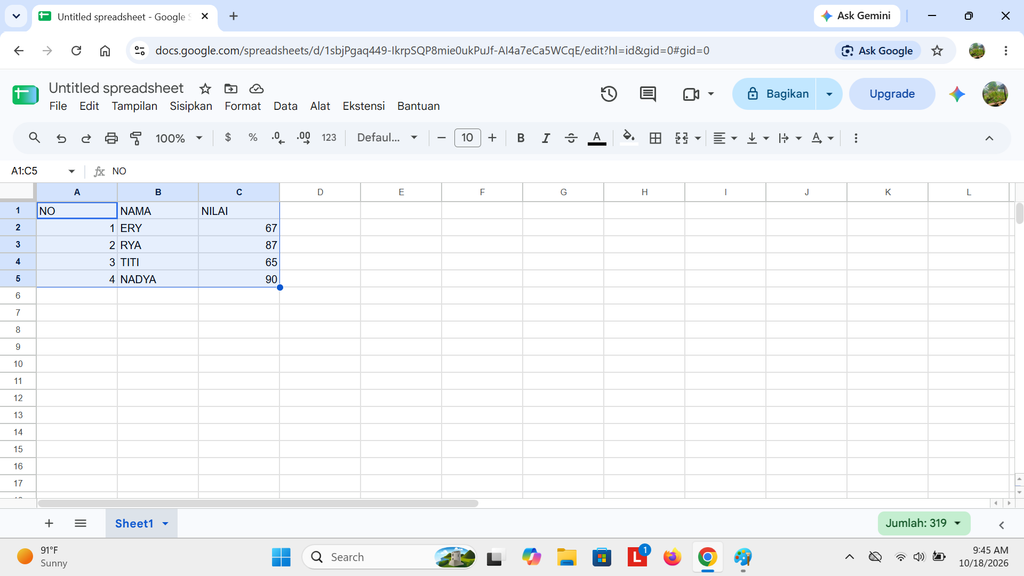
Task: Expand Bagikan quick share dropdown
Action: tap(829, 94)
